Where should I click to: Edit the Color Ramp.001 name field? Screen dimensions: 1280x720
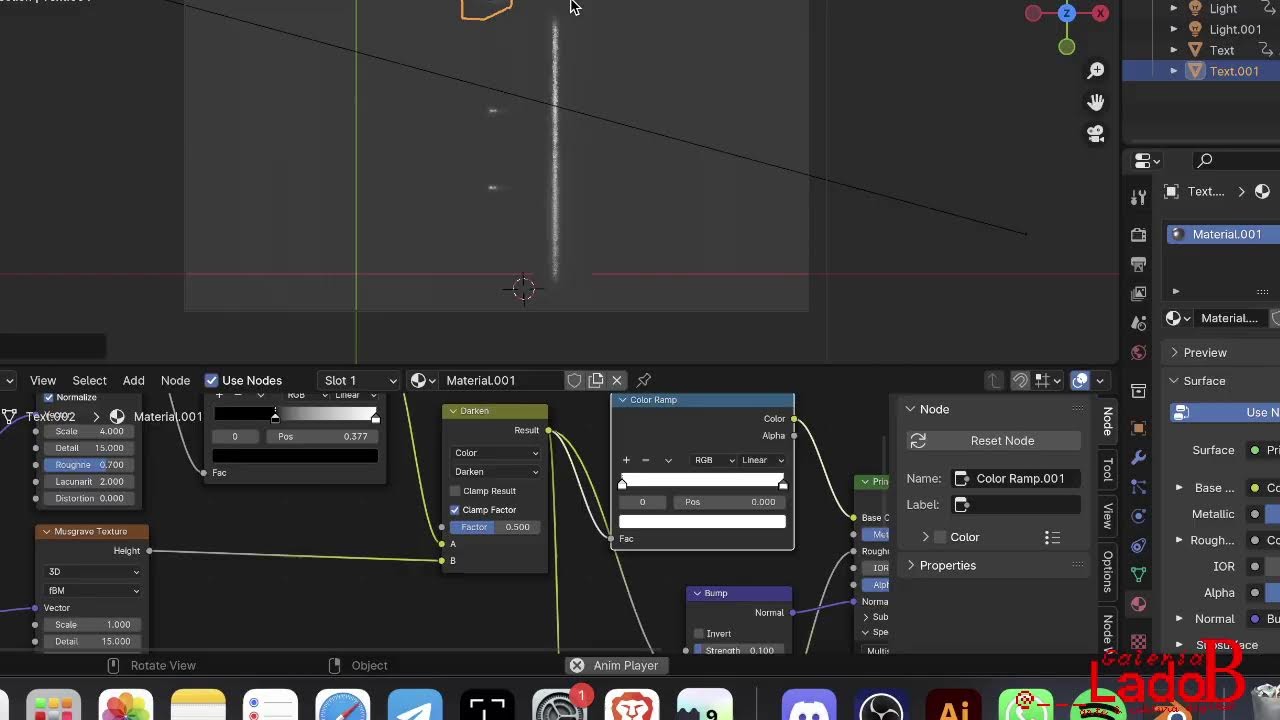pos(1016,479)
